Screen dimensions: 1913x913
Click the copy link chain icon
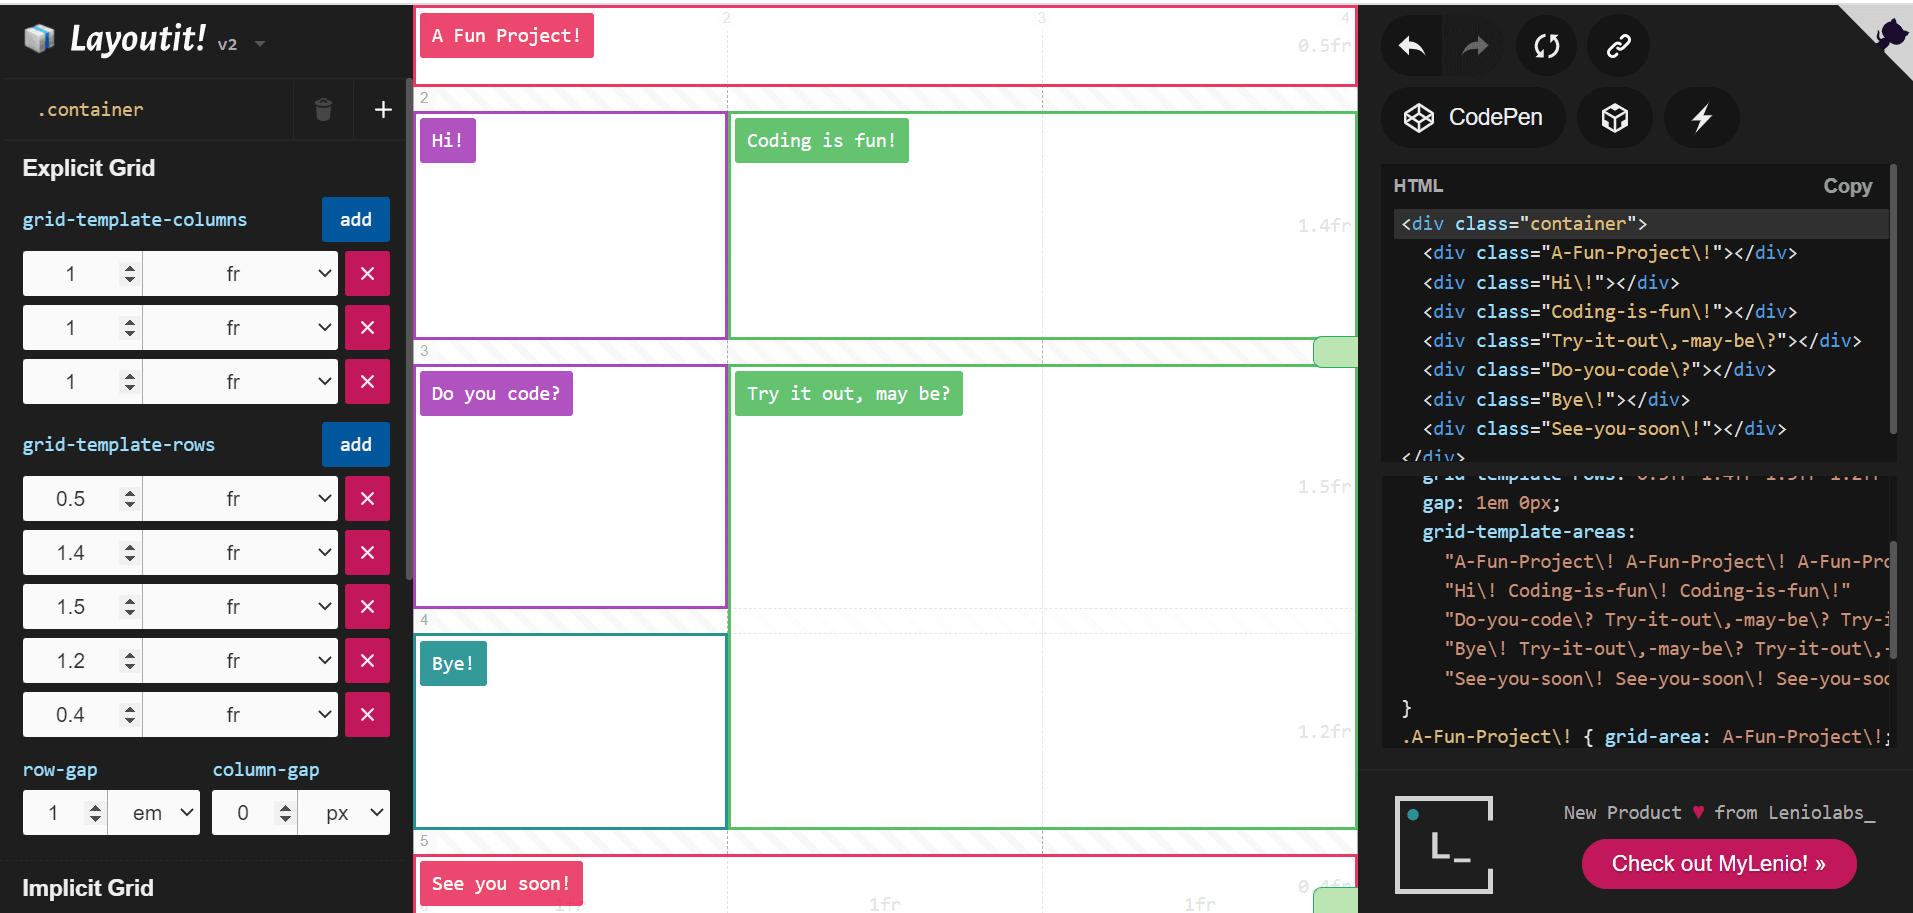(x=1618, y=46)
